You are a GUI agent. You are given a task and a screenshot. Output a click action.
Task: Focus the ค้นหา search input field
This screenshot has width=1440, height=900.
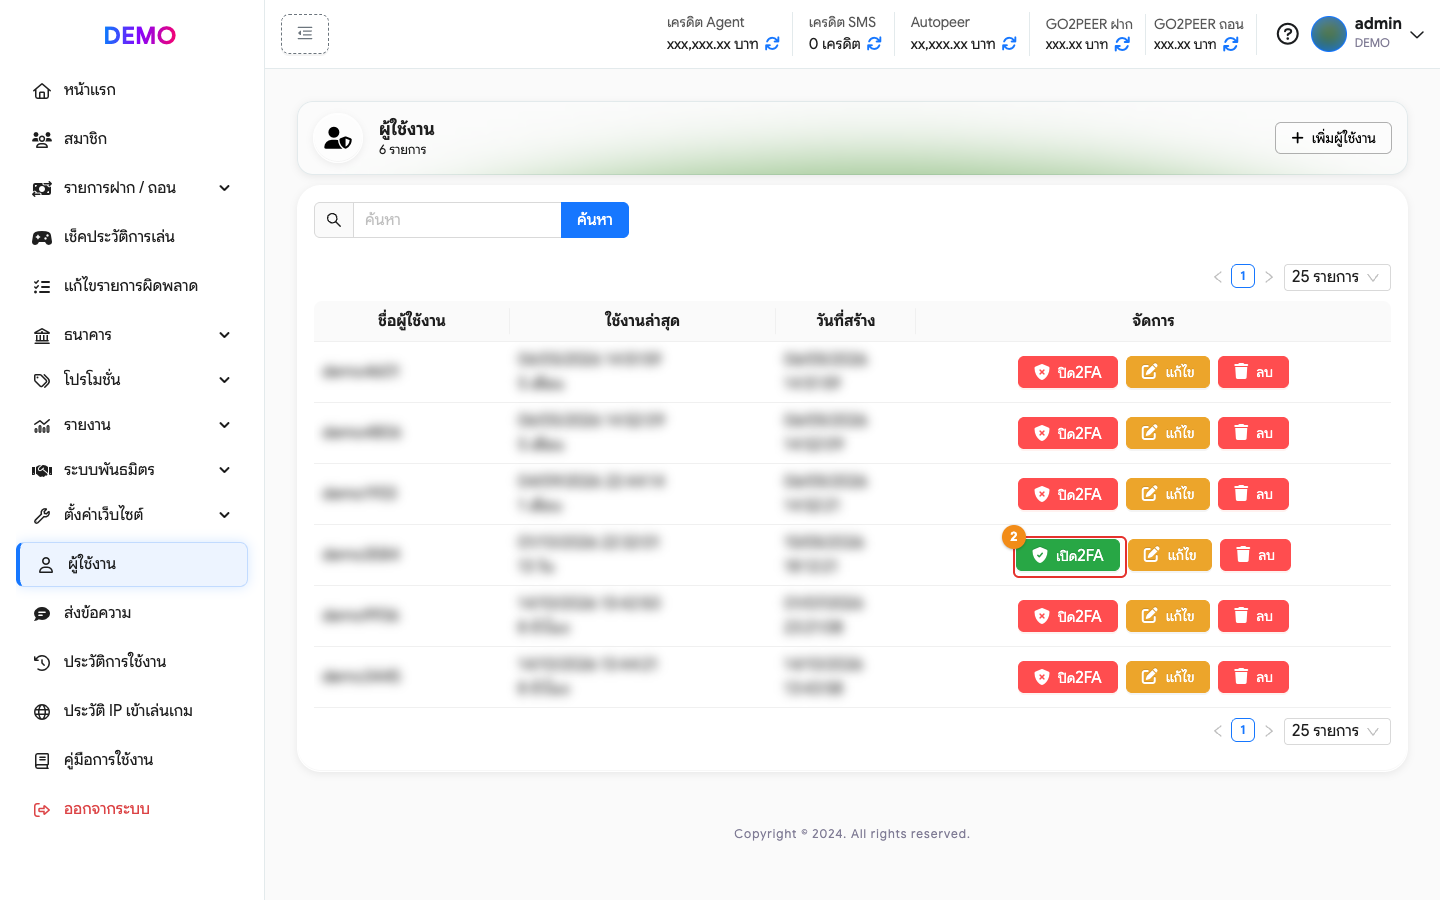[457, 220]
